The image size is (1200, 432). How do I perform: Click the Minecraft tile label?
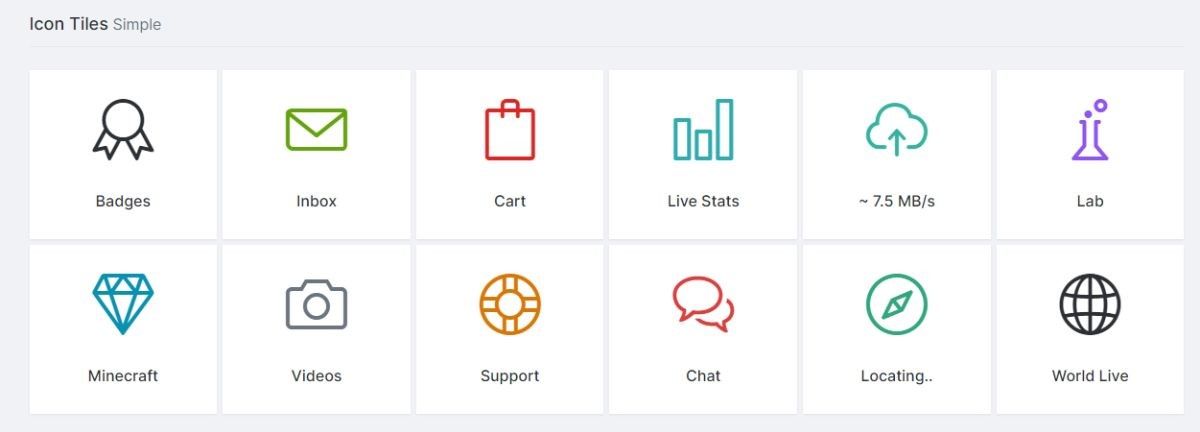123,376
